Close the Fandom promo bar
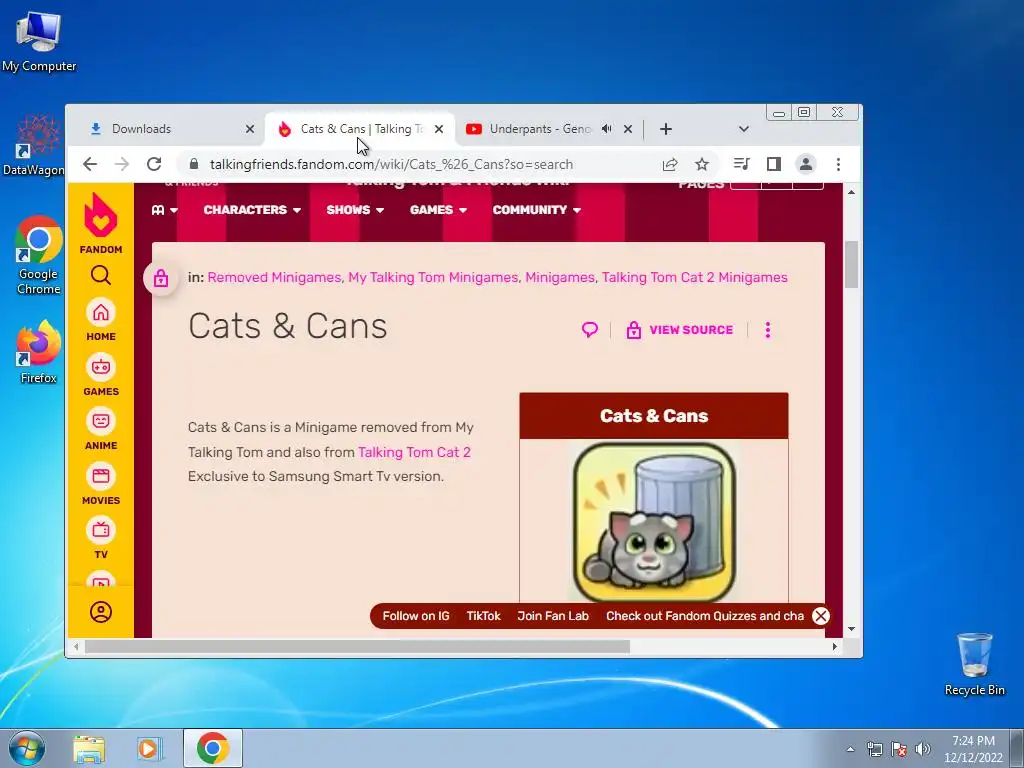This screenshot has width=1024, height=768. [x=821, y=616]
